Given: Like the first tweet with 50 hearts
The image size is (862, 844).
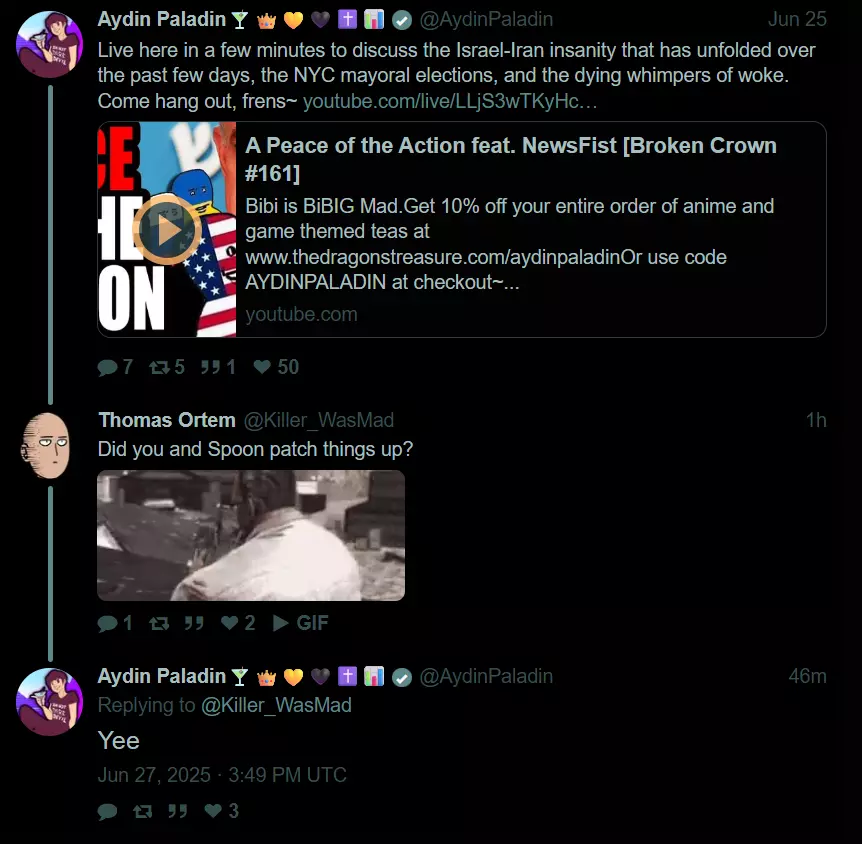Looking at the screenshot, I should tap(262, 367).
